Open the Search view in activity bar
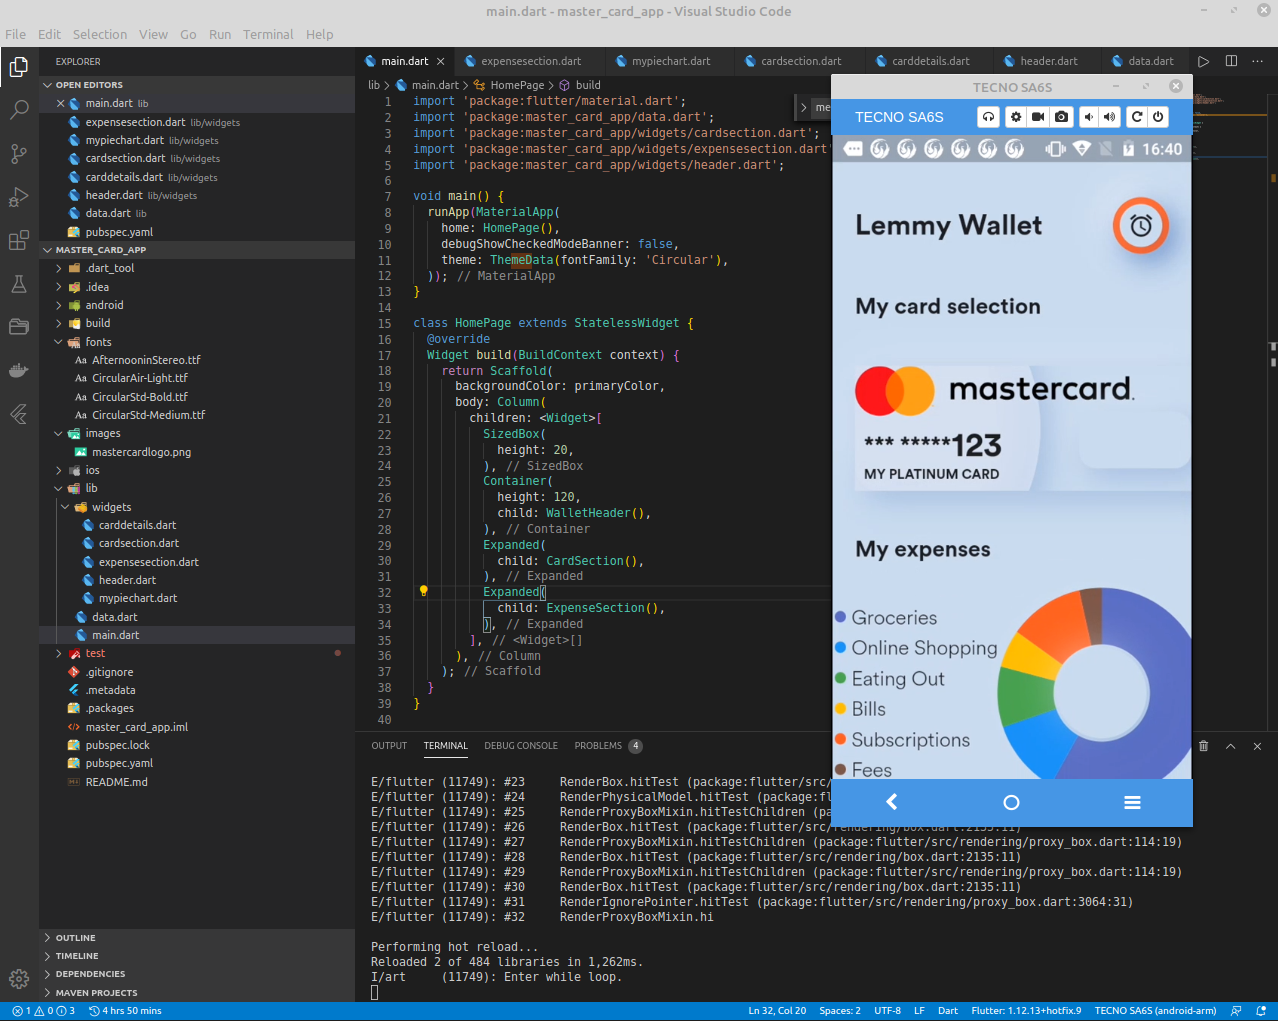Screen dimensions: 1278x1021 (19, 110)
